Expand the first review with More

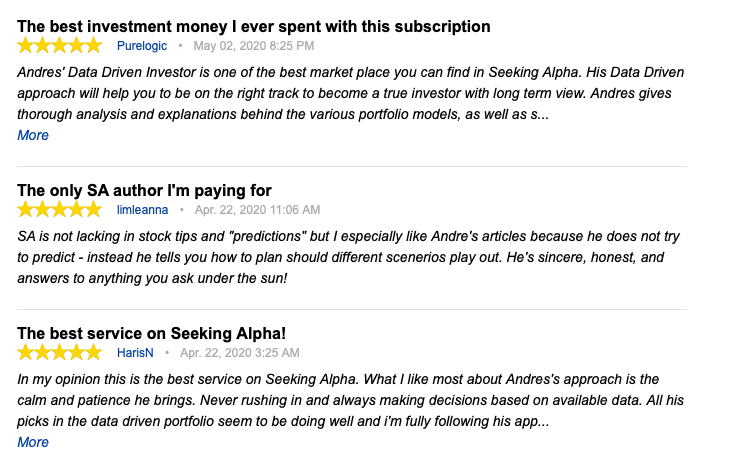(x=33, y=135)
